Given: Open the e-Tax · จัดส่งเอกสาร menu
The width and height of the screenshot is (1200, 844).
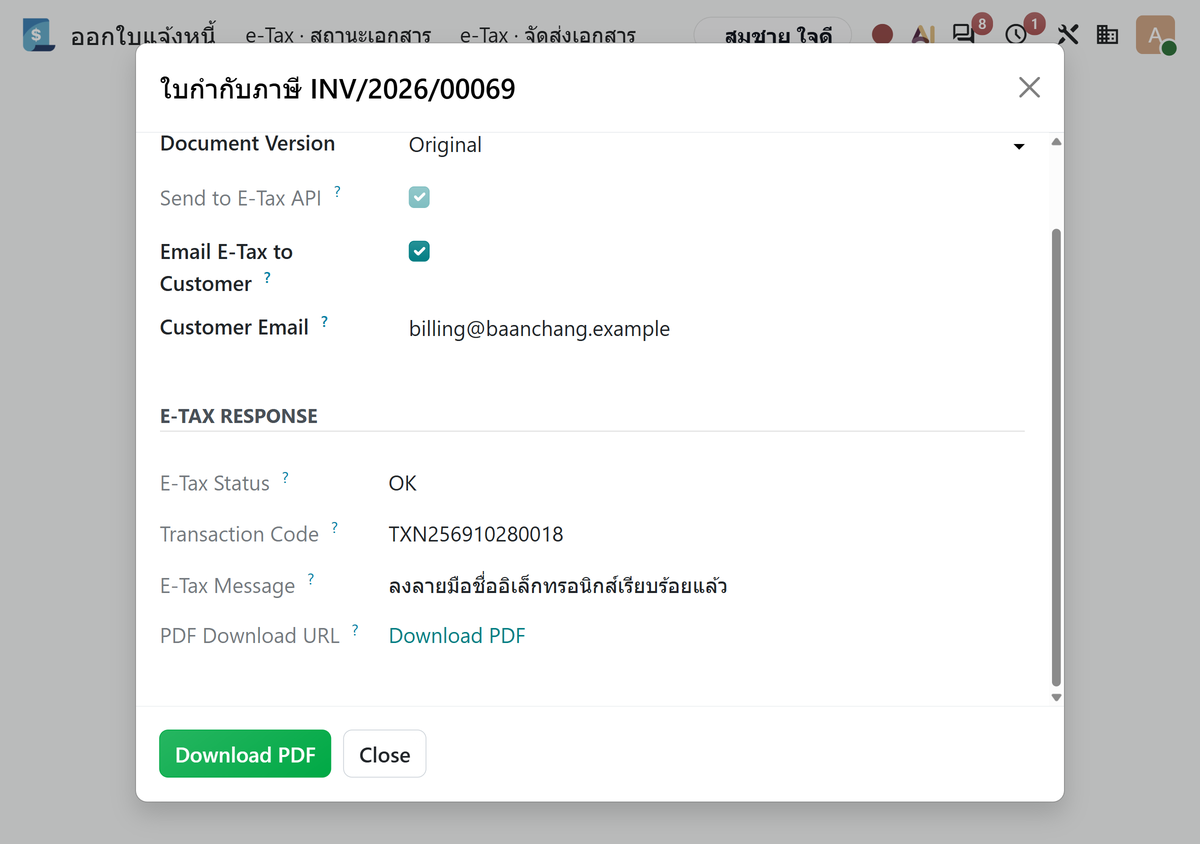Looking at the screenshot, I should (x=548, y=36).
